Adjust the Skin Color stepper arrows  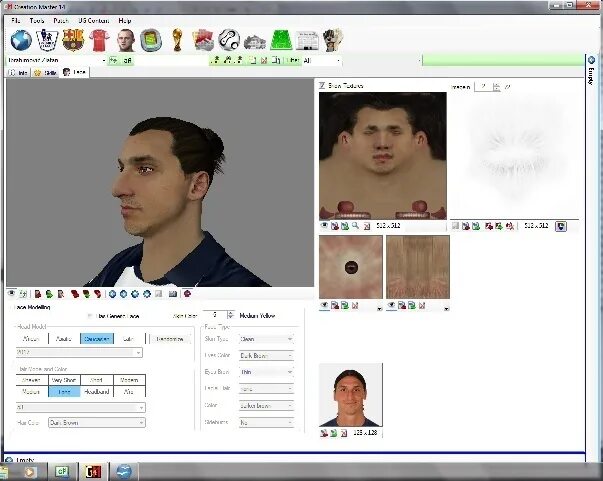click(230, 315)
